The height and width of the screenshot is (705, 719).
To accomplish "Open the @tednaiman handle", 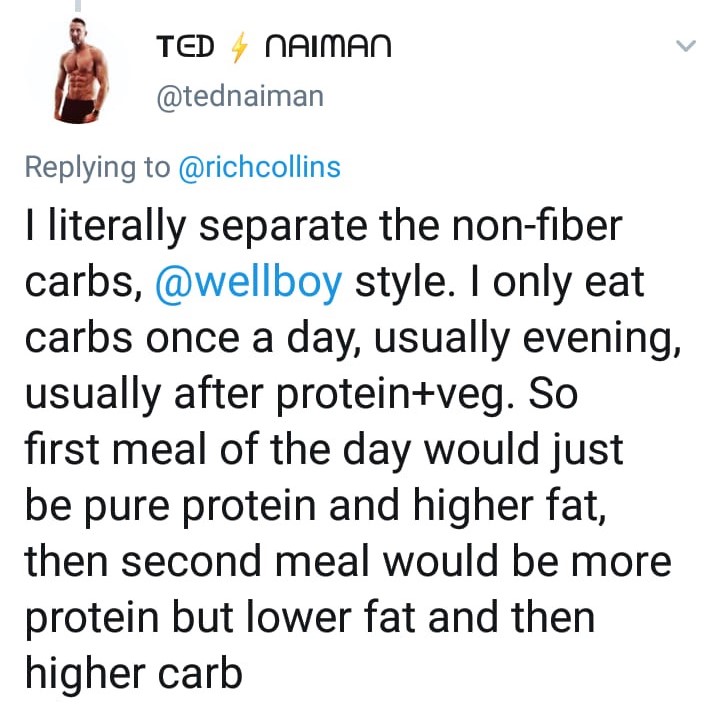I will pos(240,95).
